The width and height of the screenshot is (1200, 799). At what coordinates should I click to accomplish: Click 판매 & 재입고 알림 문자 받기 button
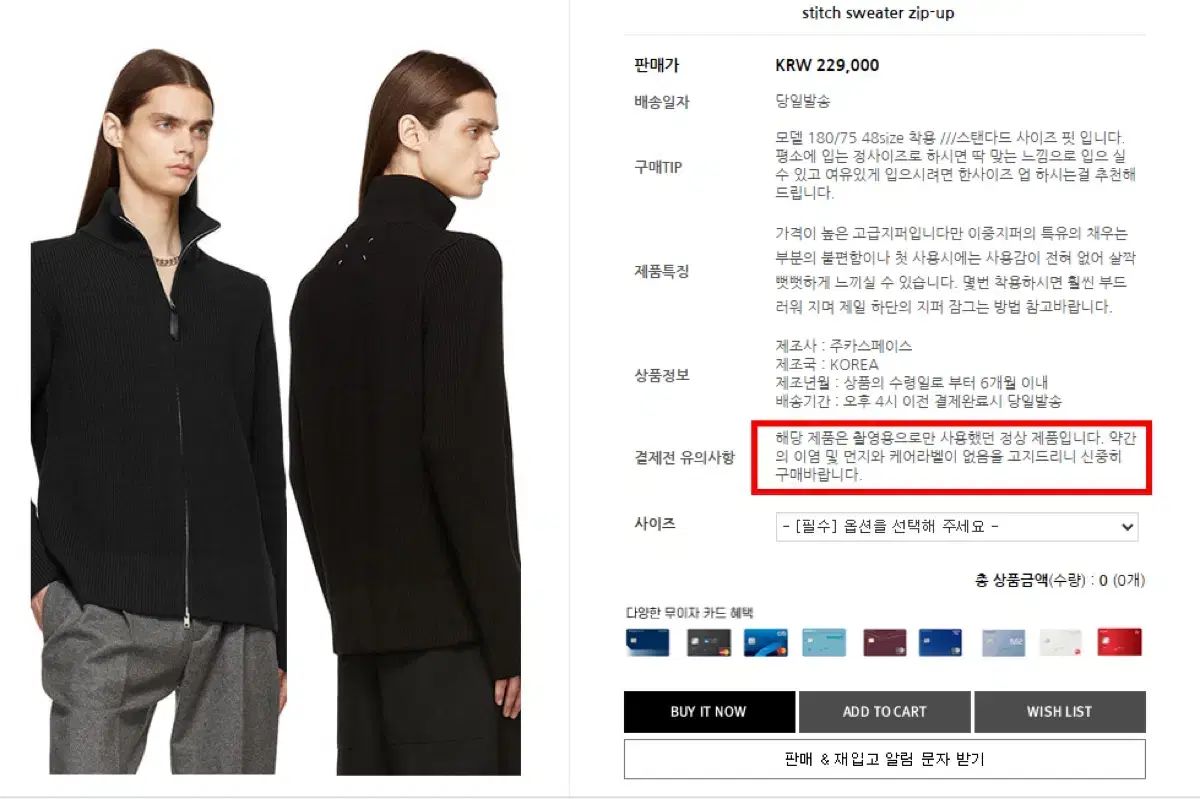[x=885, y=759]
